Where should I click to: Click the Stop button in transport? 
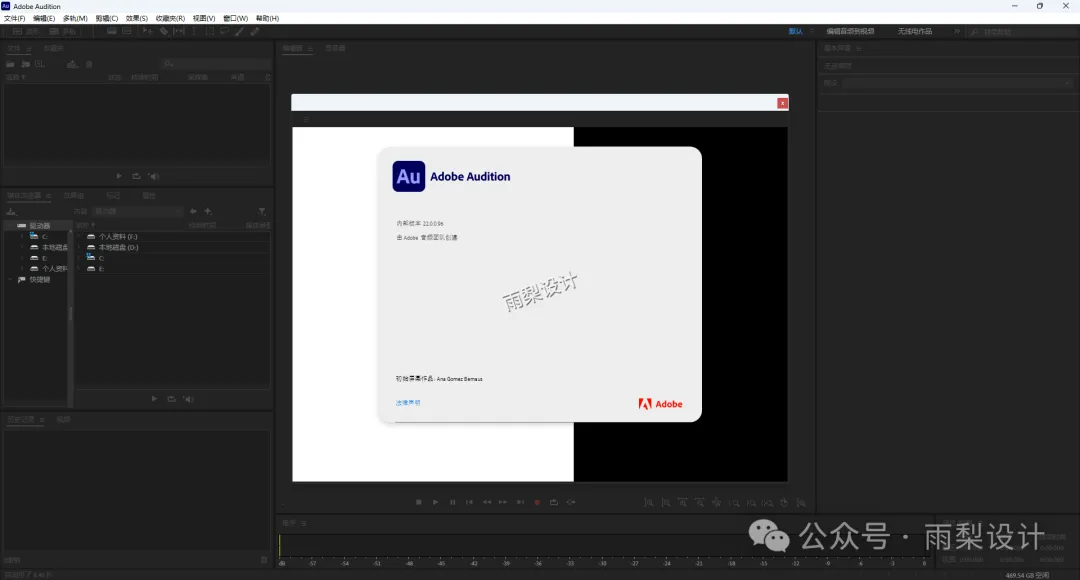click(x=419, y=502)
